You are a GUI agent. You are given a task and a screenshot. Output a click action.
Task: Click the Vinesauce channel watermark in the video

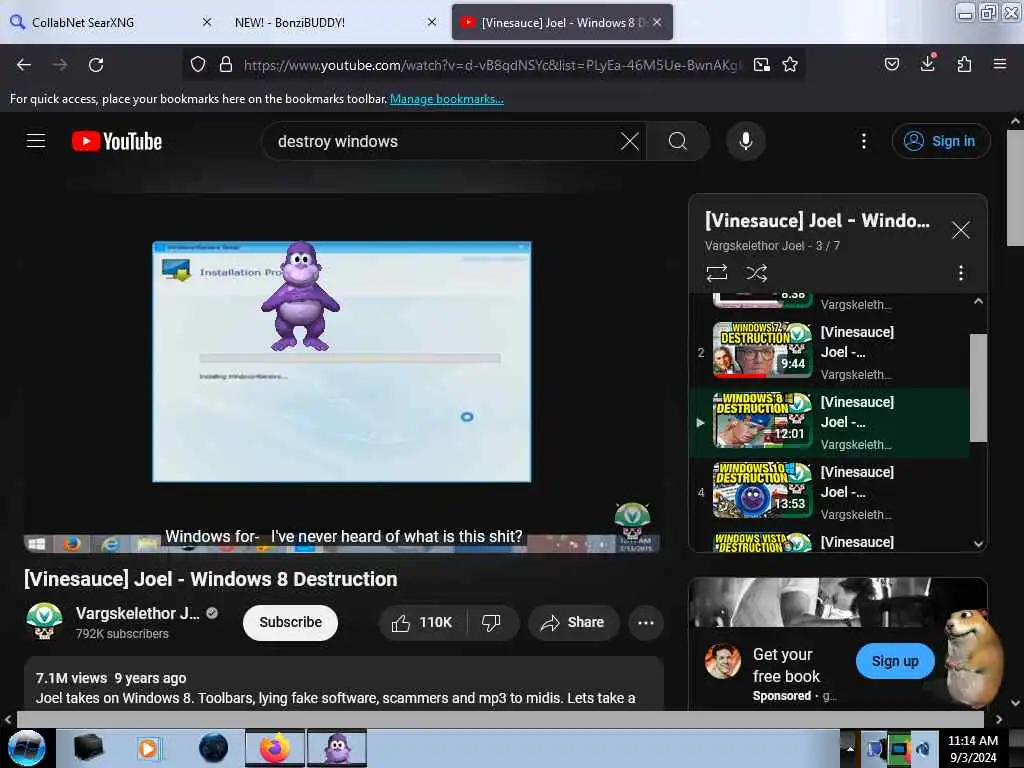632,519
